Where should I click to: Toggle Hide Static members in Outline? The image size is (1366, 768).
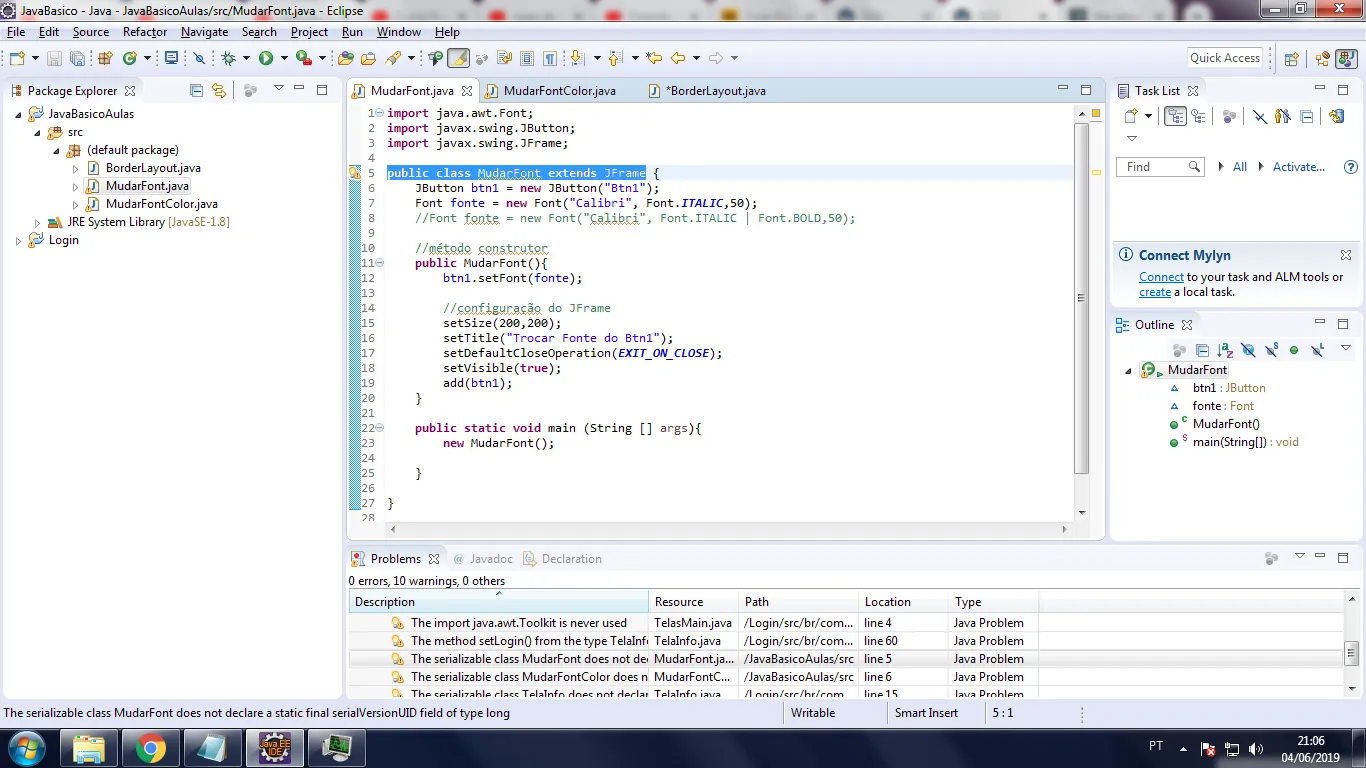pos(1271,350)
